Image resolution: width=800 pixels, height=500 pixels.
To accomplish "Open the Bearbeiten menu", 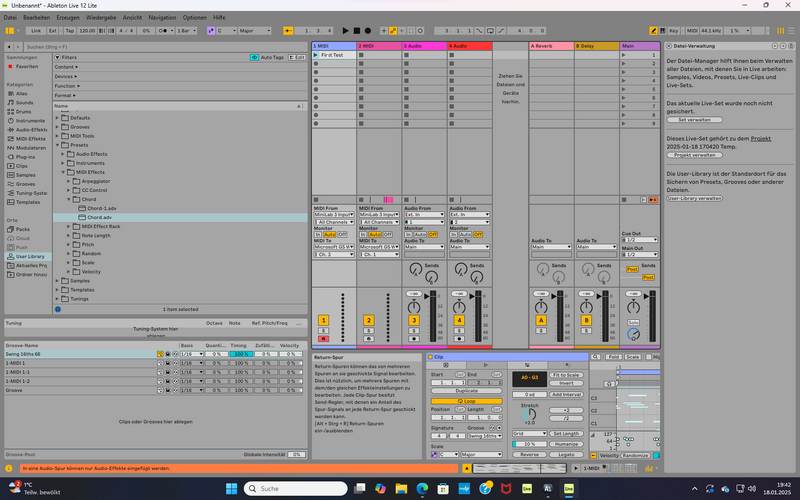I will 37,17.
